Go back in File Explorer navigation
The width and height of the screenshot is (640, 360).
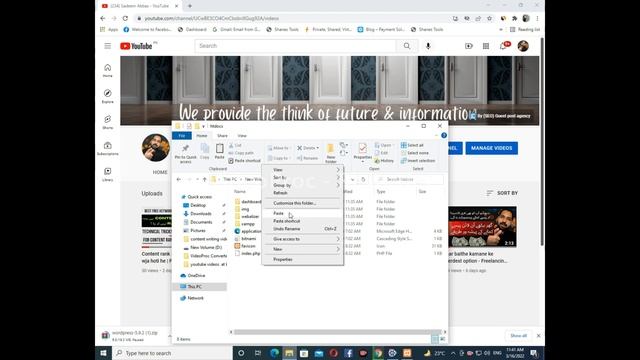click(x=178, y=179)
